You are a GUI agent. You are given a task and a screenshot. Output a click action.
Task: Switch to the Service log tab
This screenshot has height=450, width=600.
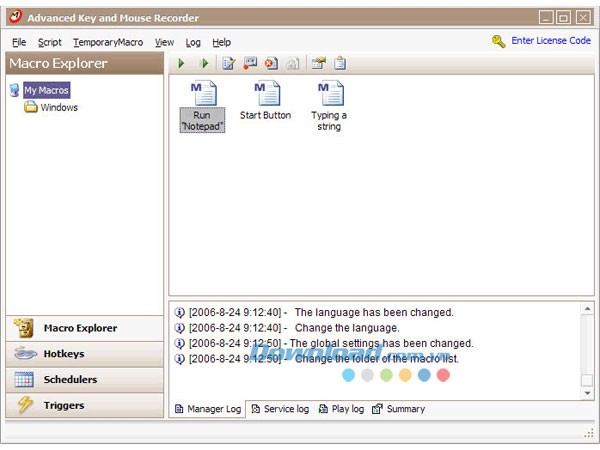tap(280, 409)
